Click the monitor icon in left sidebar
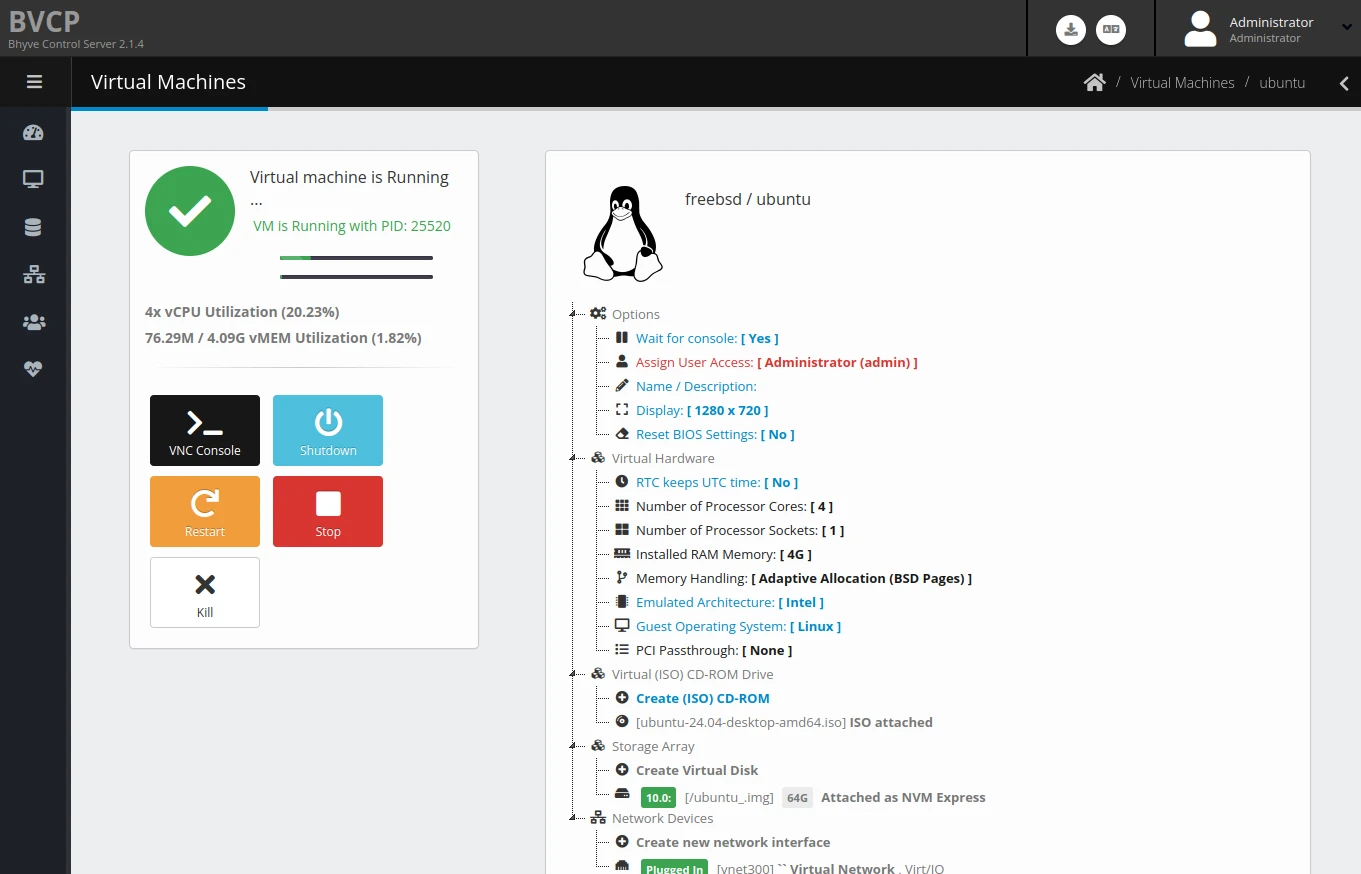 [x=33, y=180]
